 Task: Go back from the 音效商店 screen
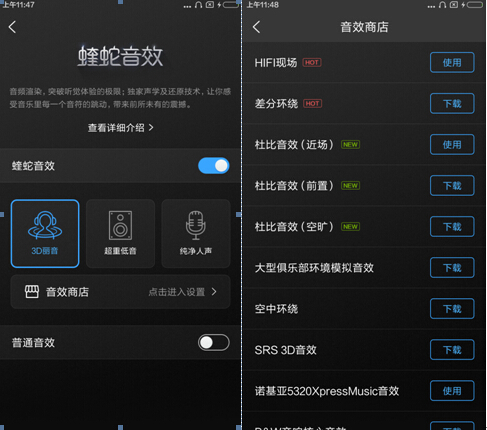pyautogui.click(x=256, y=27)
